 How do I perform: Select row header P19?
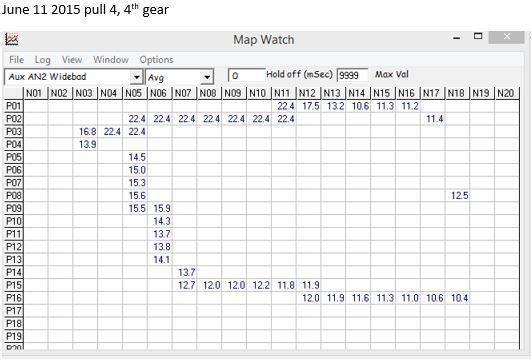[14, 336]
